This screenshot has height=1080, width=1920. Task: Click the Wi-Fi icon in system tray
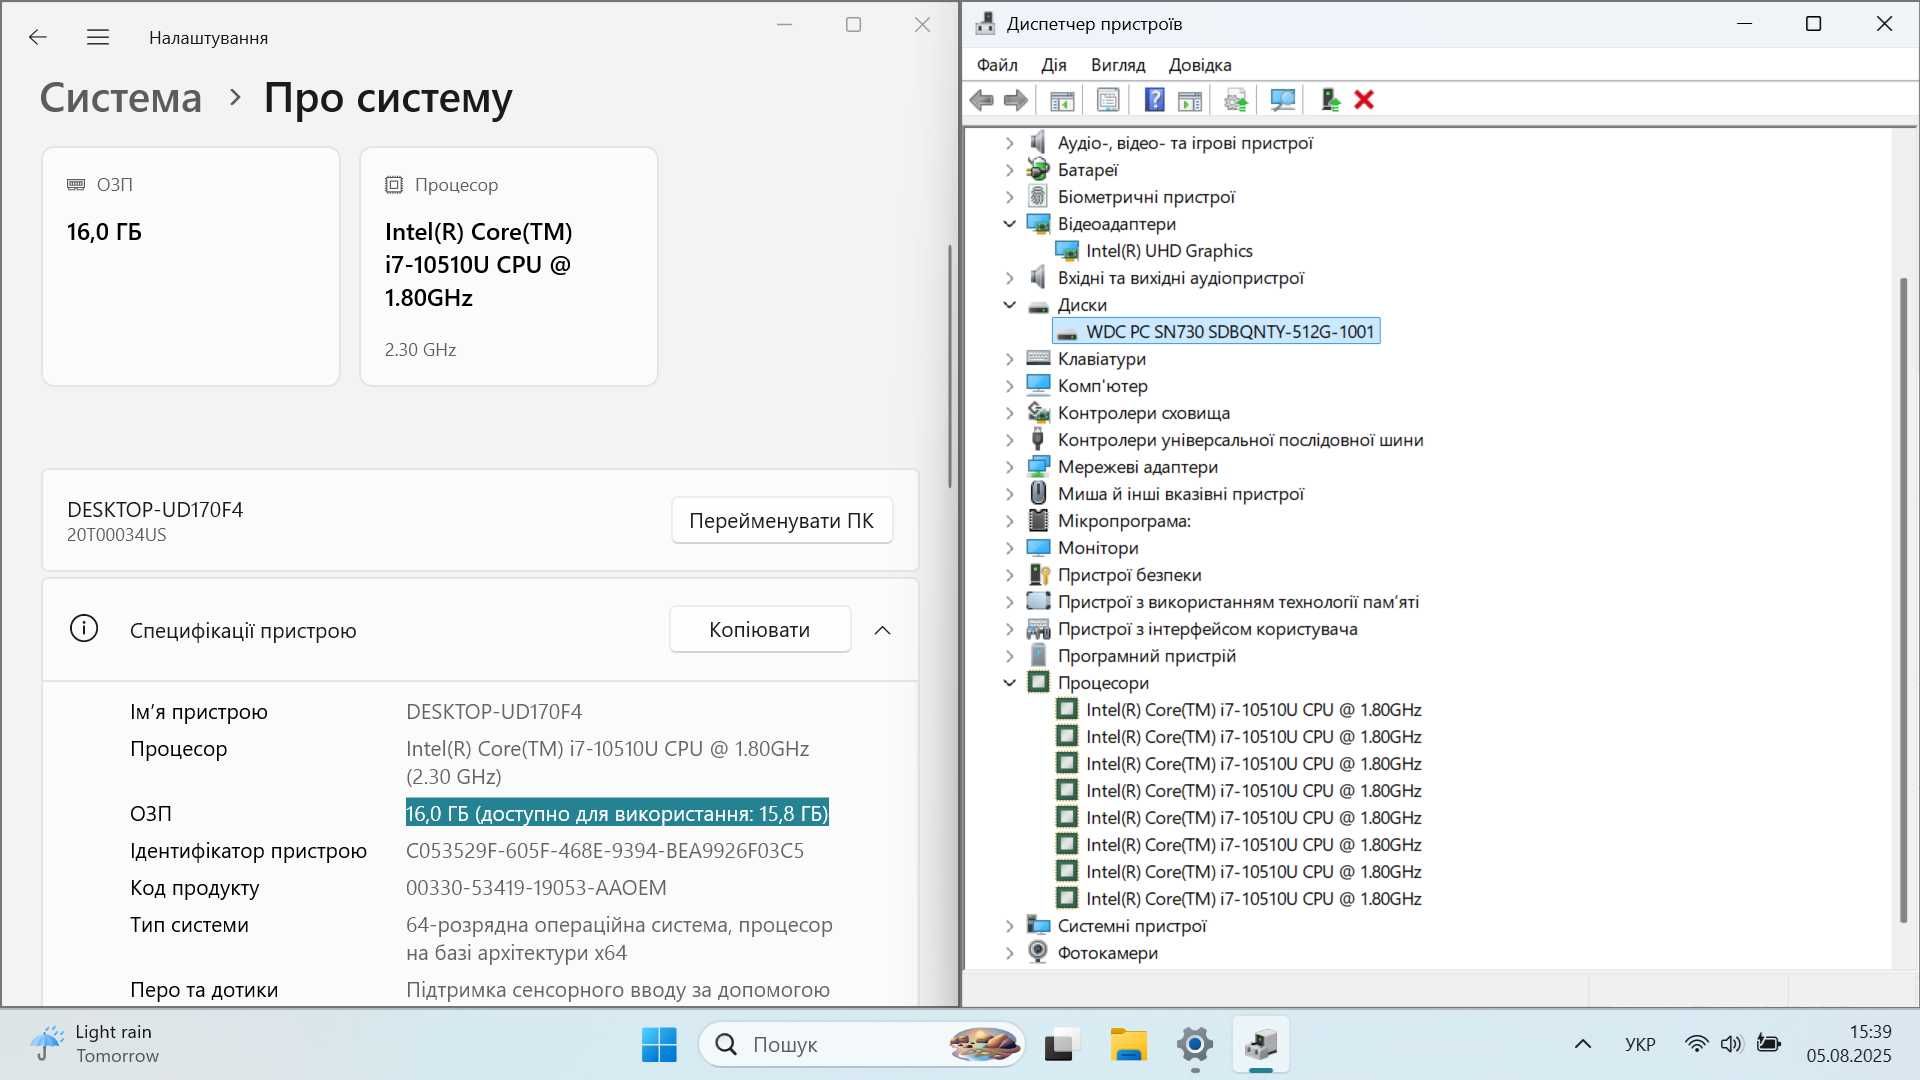point(1696,1044)
